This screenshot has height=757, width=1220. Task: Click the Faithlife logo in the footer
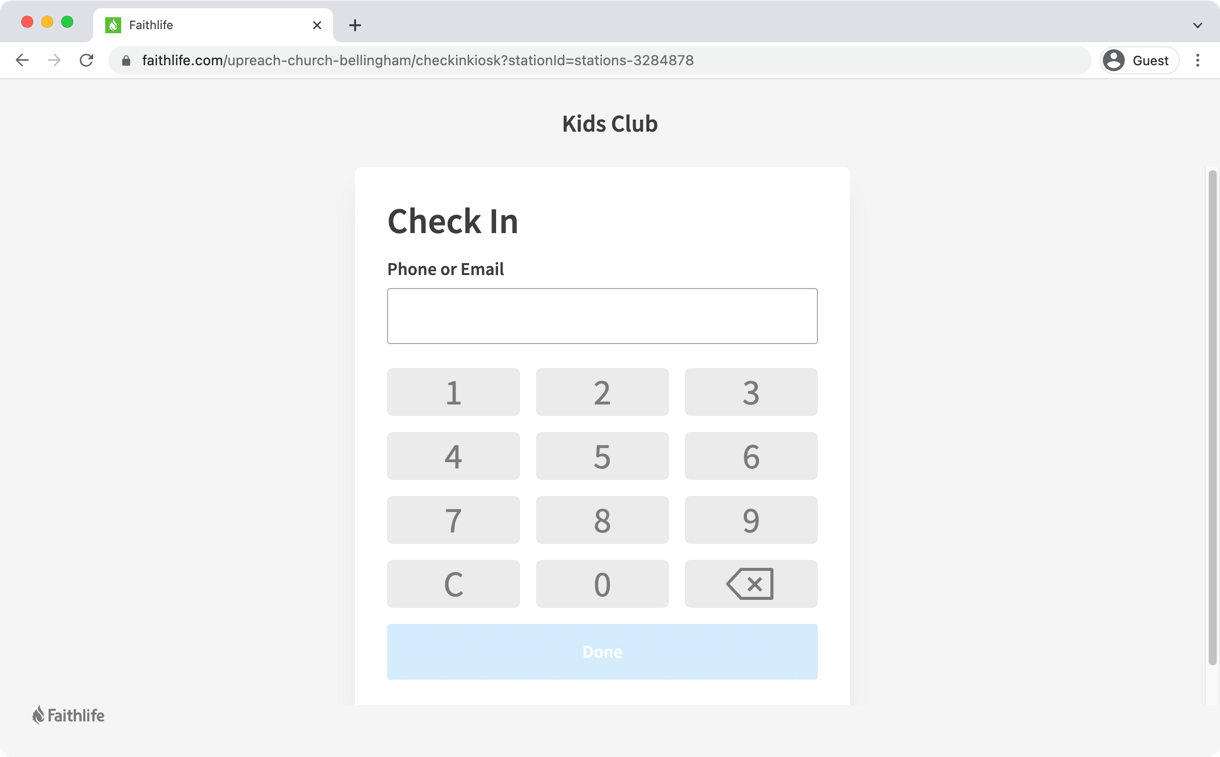point(68,715)
